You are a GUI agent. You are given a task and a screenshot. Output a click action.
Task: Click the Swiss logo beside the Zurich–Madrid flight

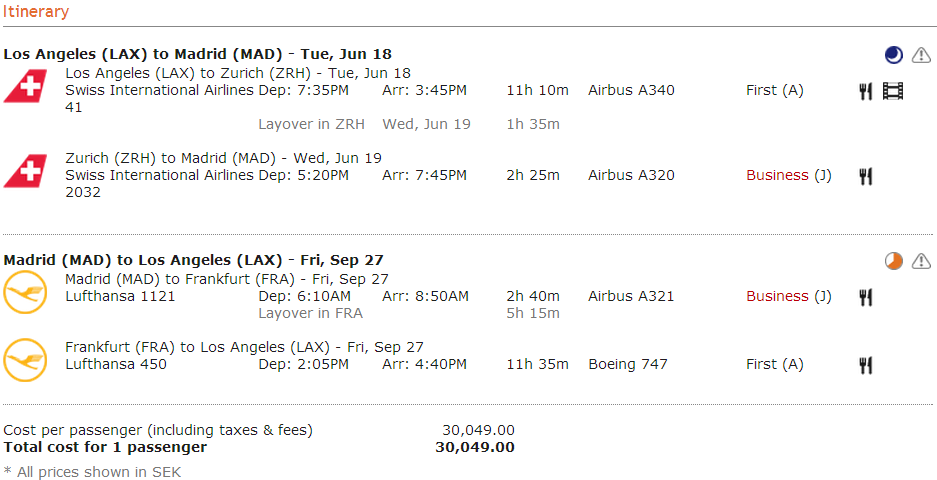25,172
